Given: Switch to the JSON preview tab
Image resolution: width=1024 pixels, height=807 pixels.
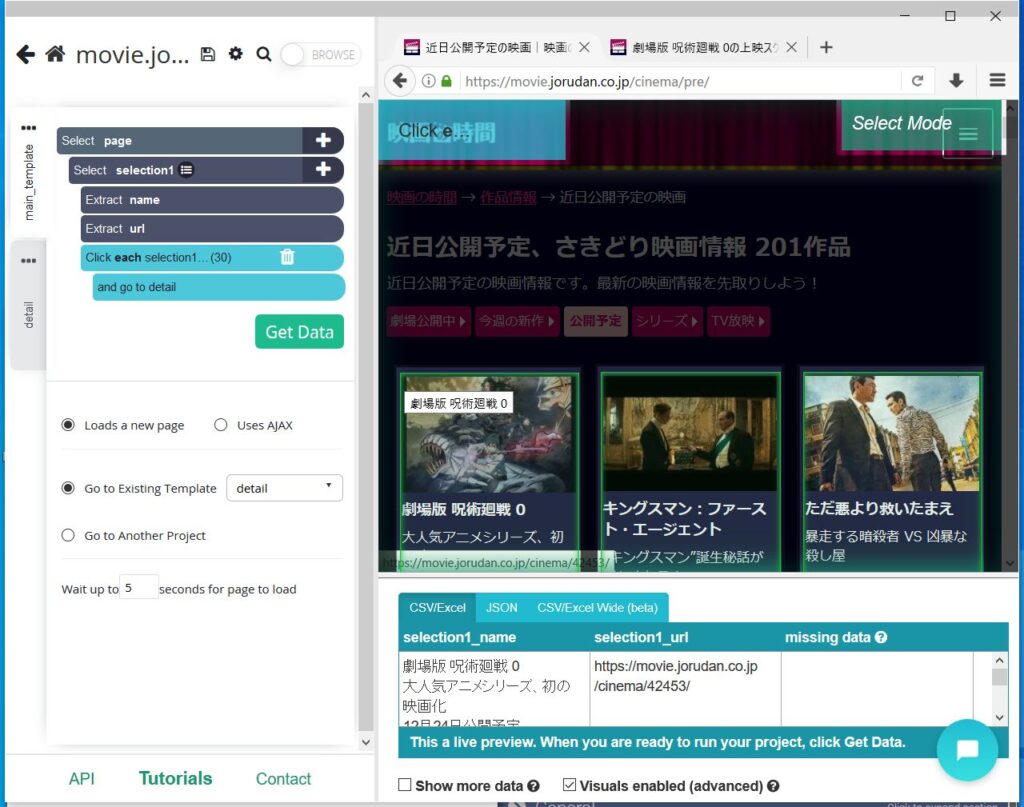Looking at the screenshot, I should point(502,608).
